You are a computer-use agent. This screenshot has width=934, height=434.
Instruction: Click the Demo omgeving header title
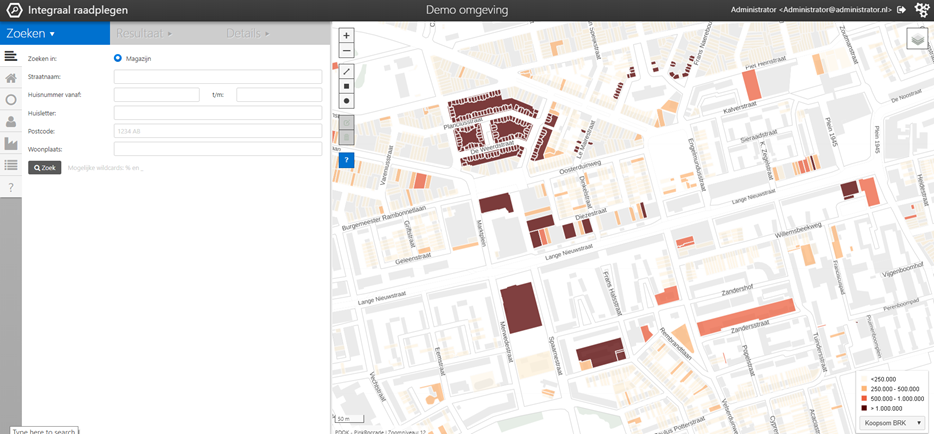[x=467, y=10]
